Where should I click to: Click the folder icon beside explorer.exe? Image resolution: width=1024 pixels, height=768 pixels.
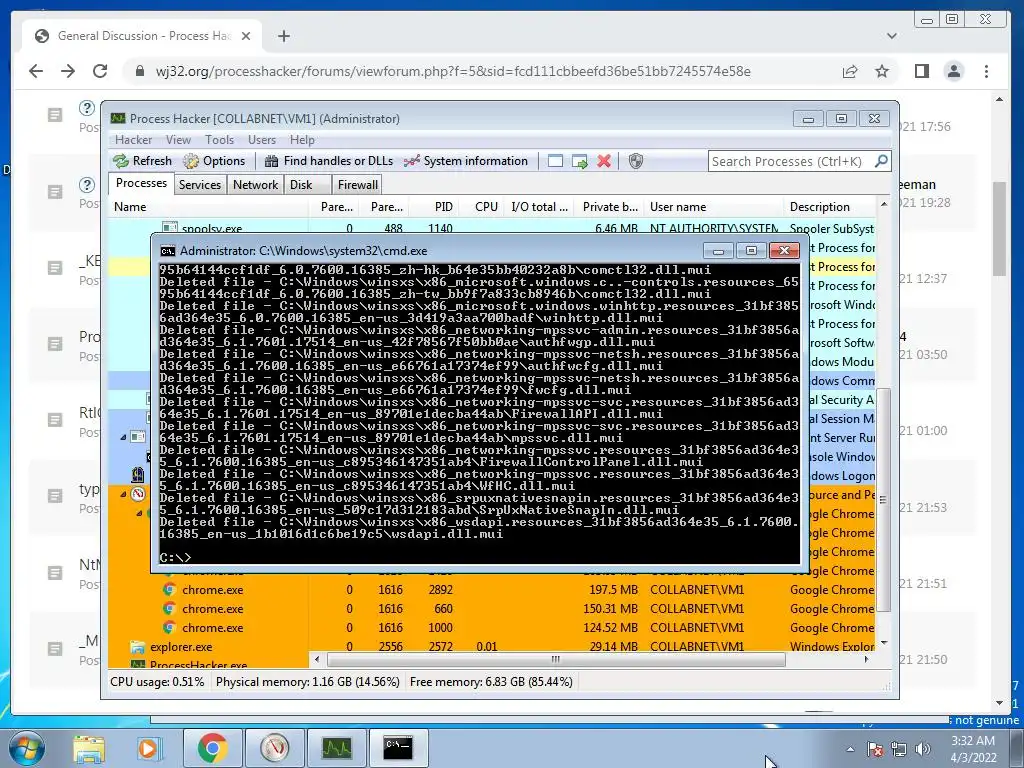tap(137, 647)
